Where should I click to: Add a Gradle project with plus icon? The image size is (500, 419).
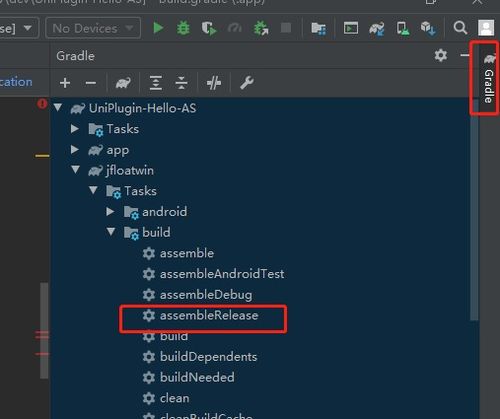point(65,83)
